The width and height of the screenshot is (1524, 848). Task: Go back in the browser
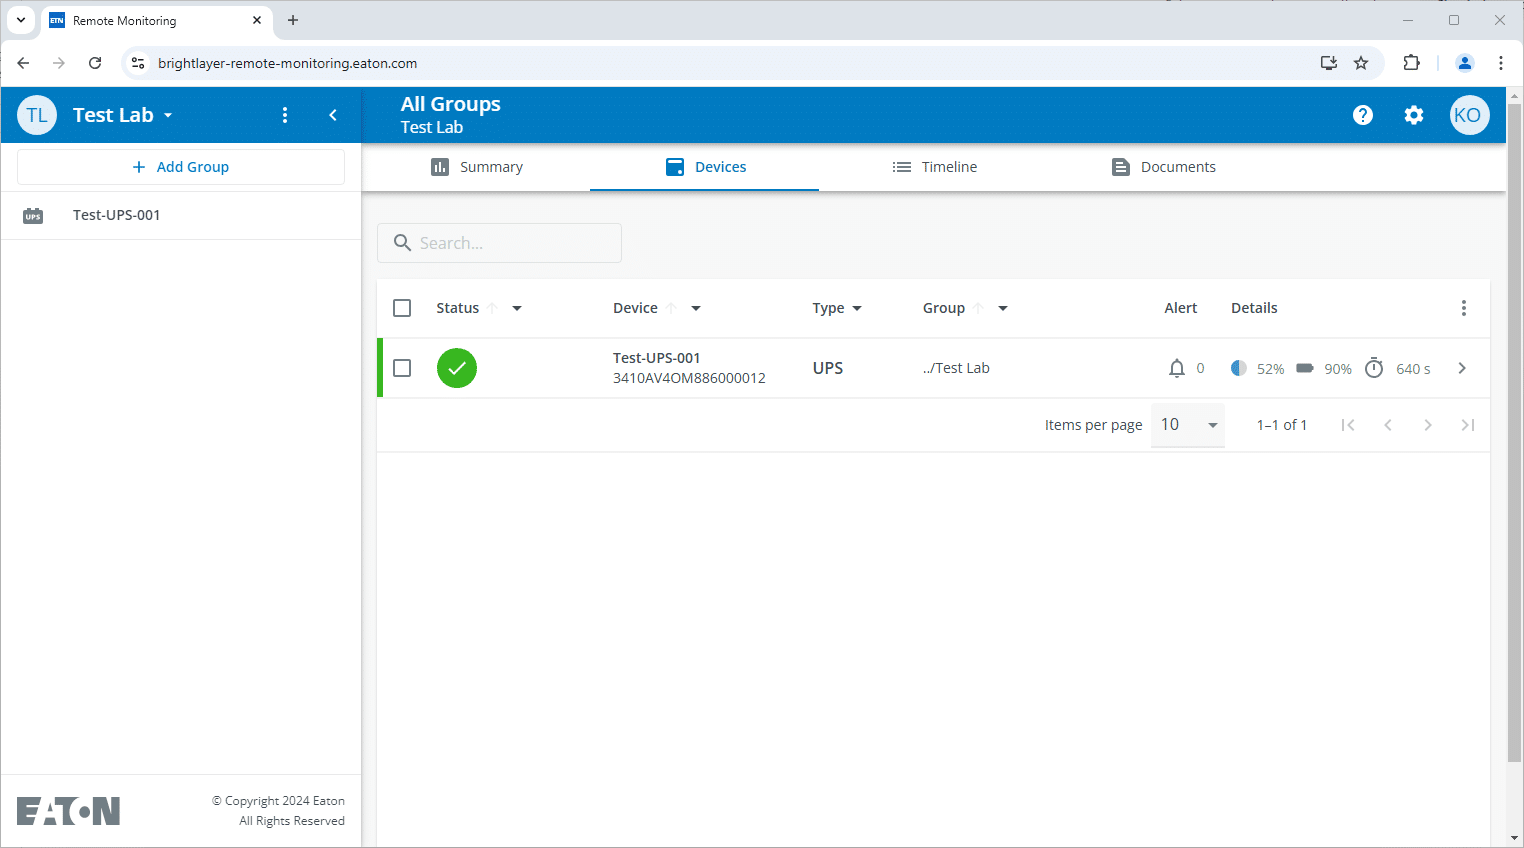point(23,63)
